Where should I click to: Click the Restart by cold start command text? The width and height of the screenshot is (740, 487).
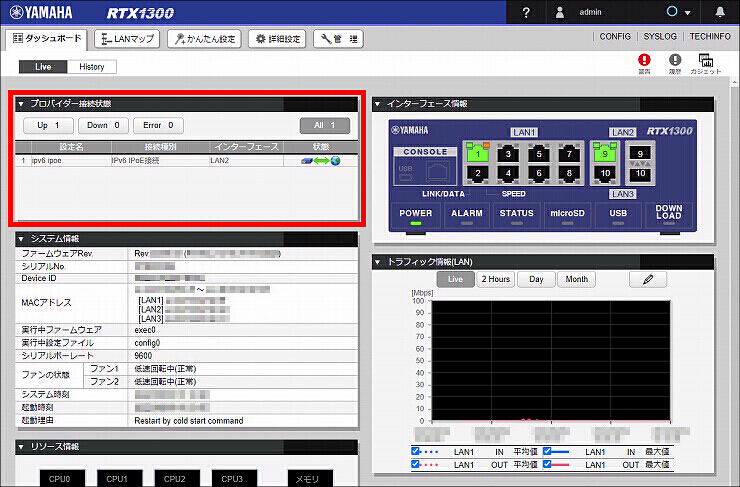pyautogui.click(x=189, y=420)
